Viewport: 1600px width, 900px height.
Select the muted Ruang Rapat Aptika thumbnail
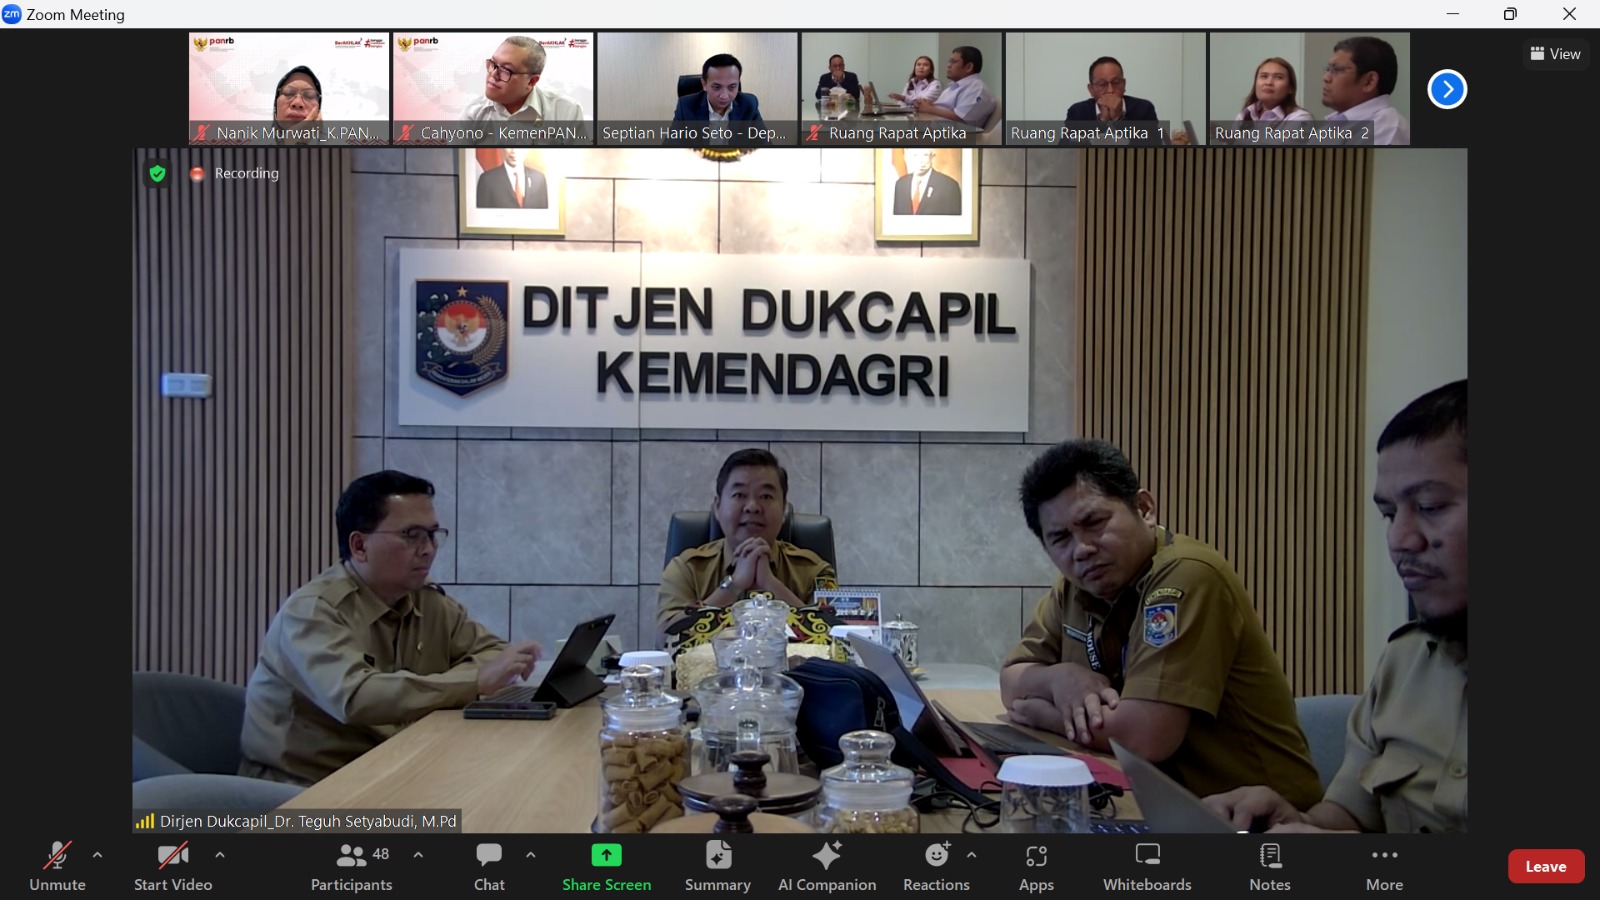[x=901, y=89]
